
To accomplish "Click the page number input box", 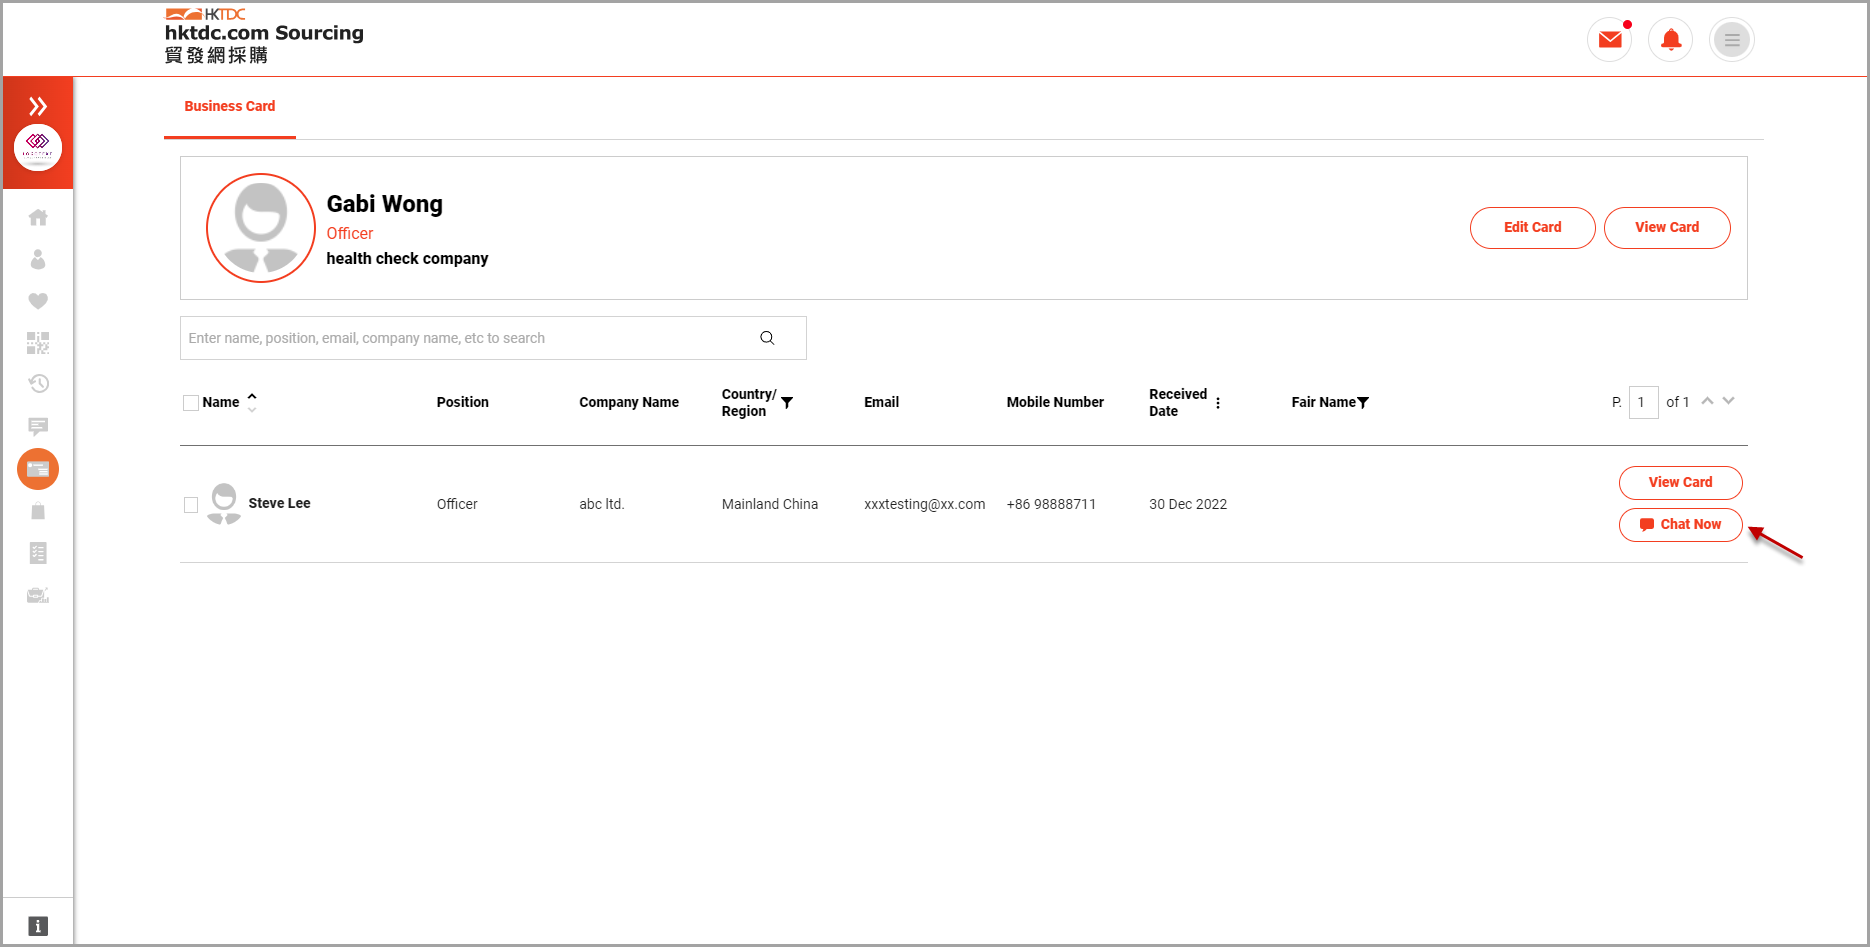I will pos(1644,402).
